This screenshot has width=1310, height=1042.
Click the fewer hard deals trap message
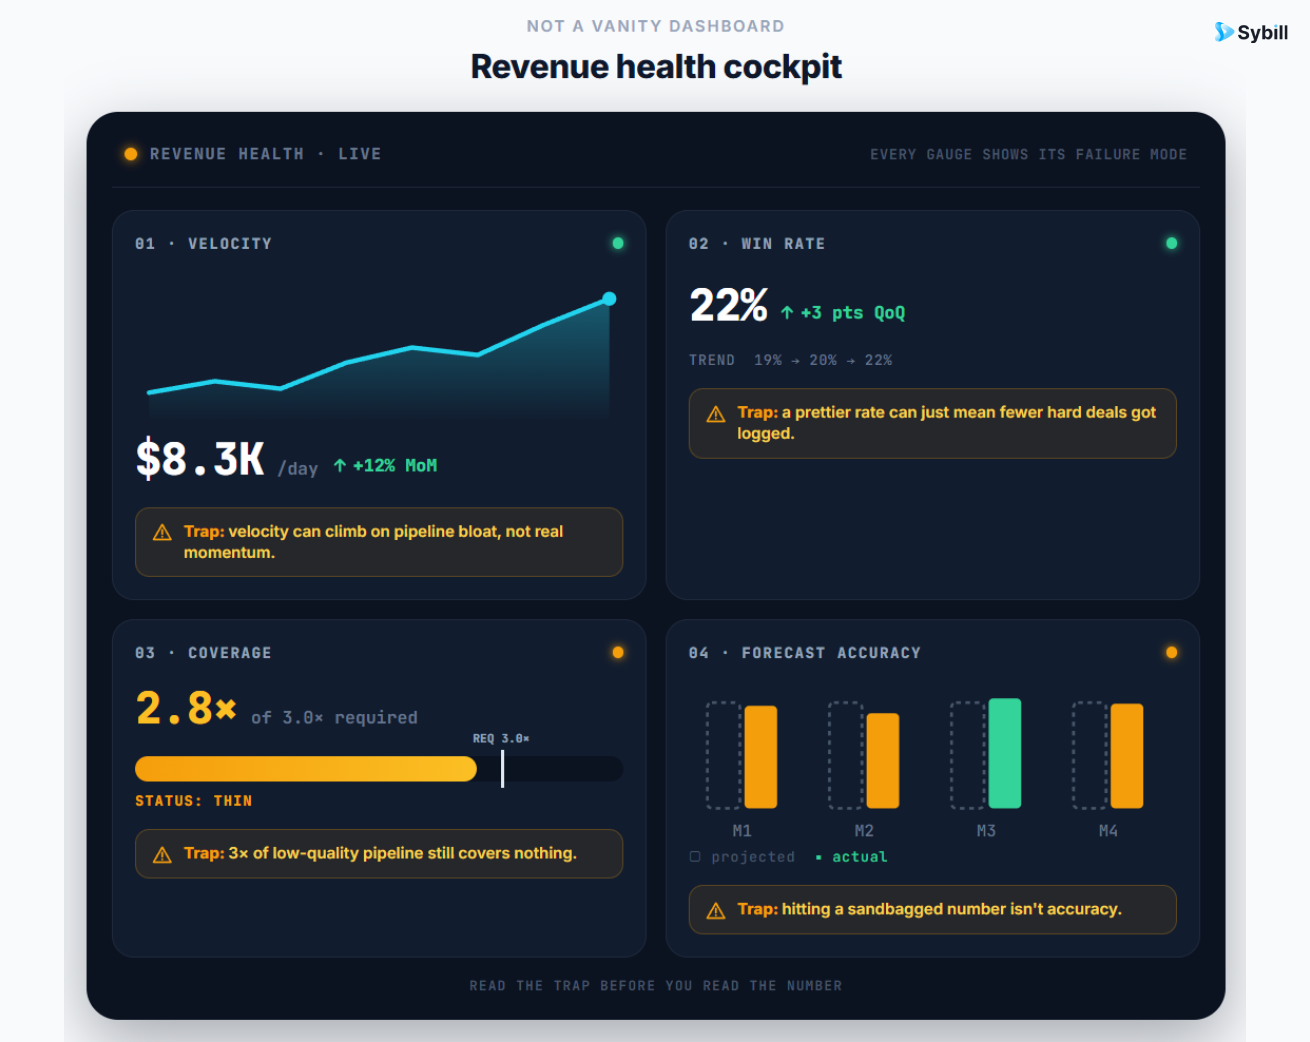pos(946,423)
